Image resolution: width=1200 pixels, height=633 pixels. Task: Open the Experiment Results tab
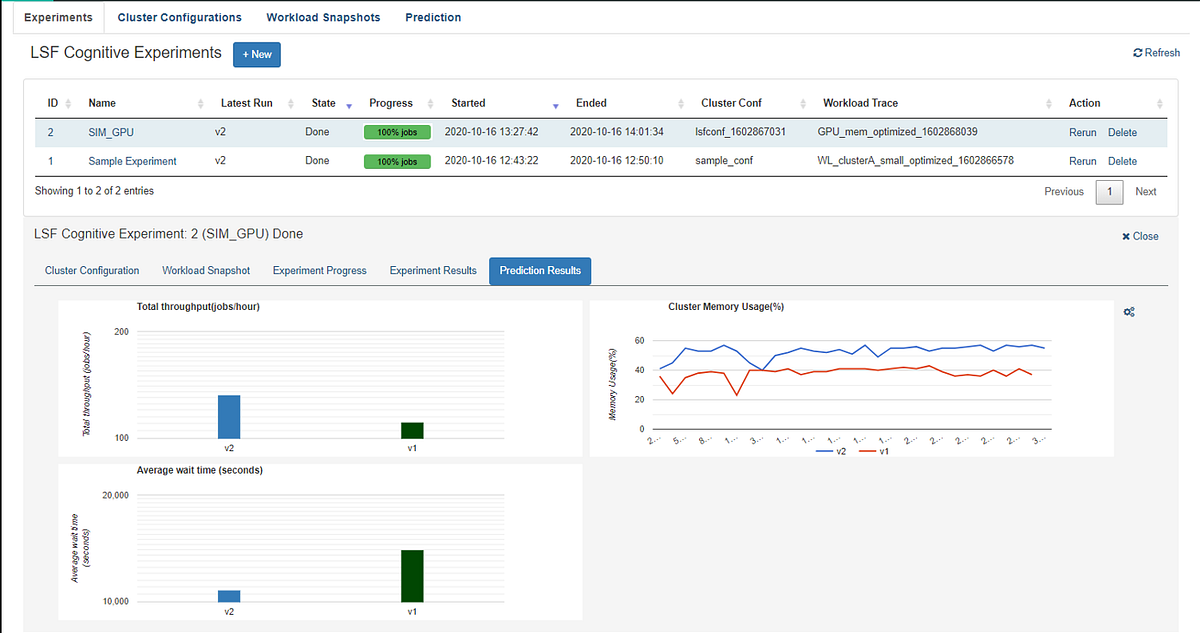point(433,270)
